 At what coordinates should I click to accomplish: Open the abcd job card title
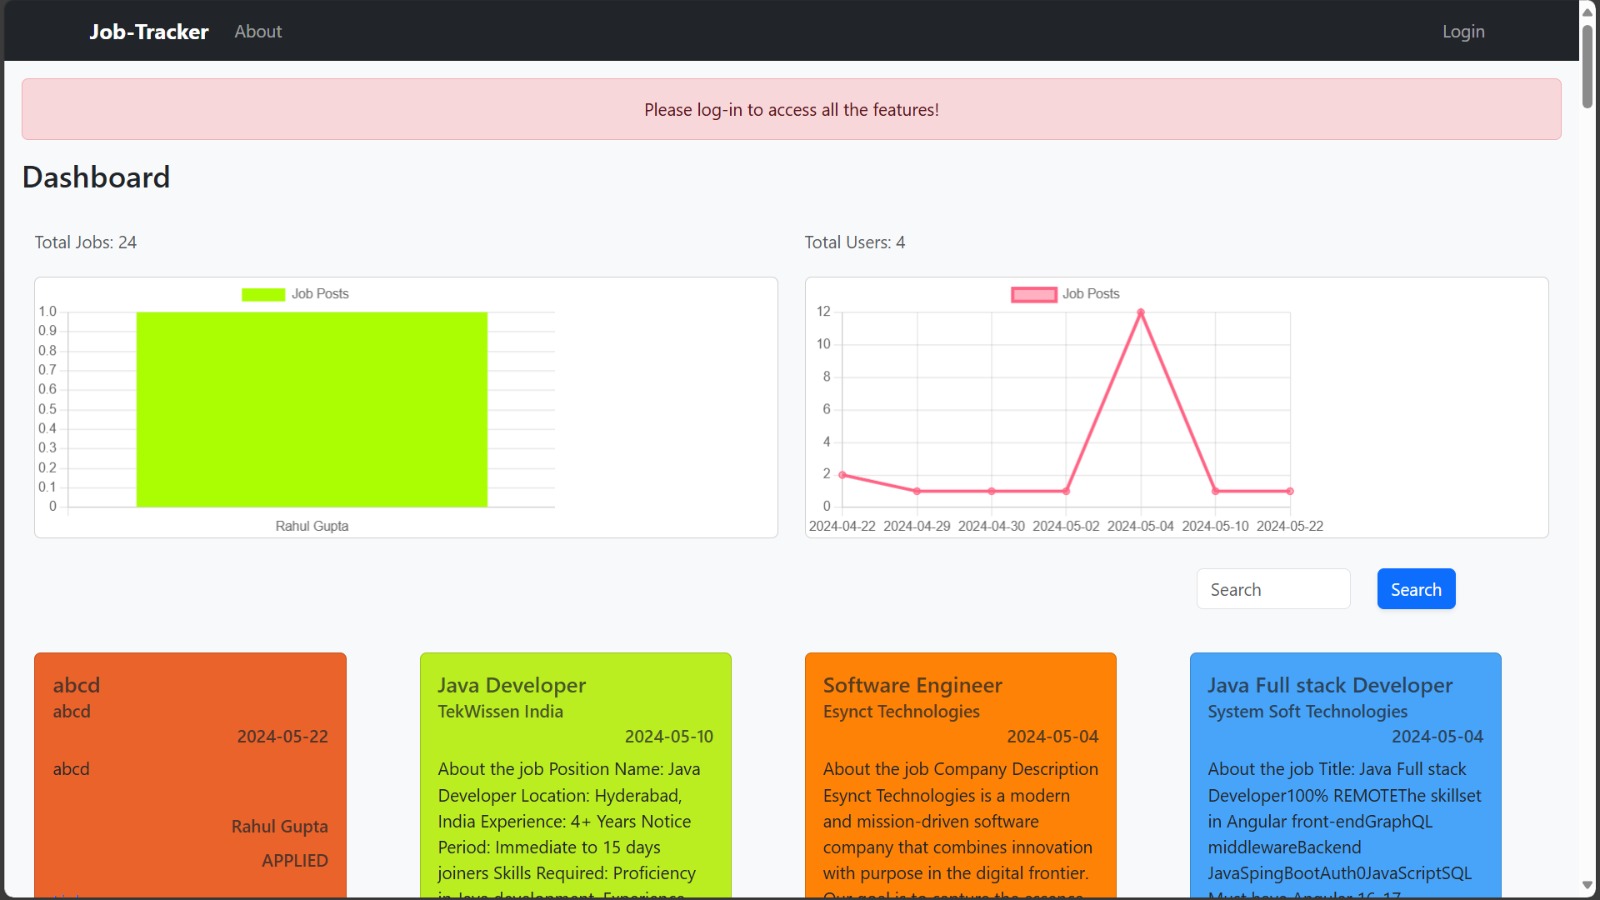(76, 685)
